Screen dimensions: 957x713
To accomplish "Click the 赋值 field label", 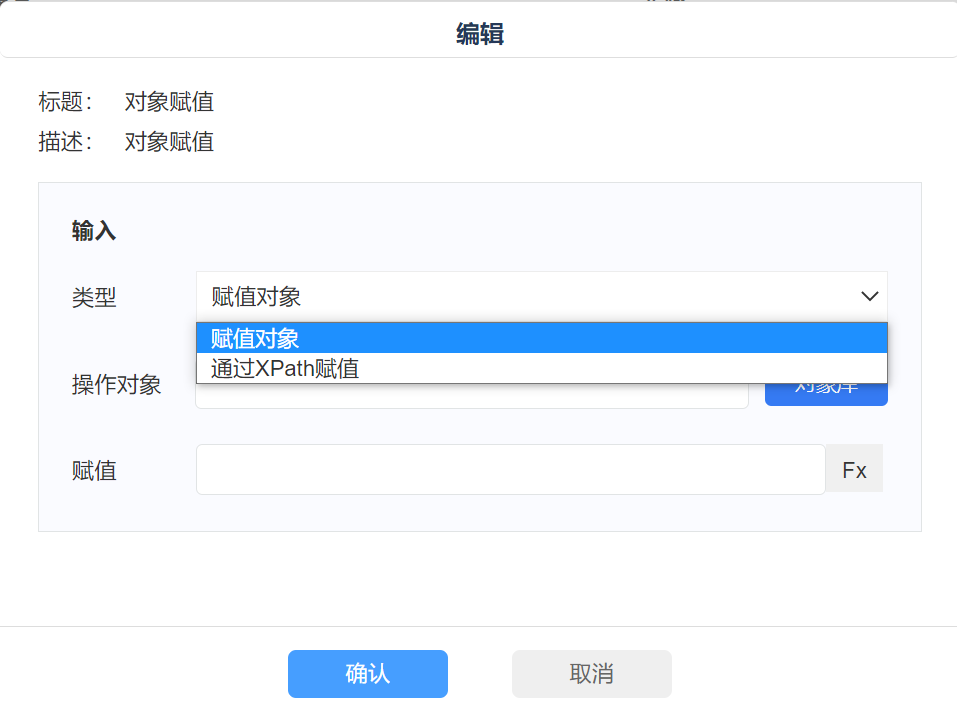I will pyautogui.click(x=94, y=471).
